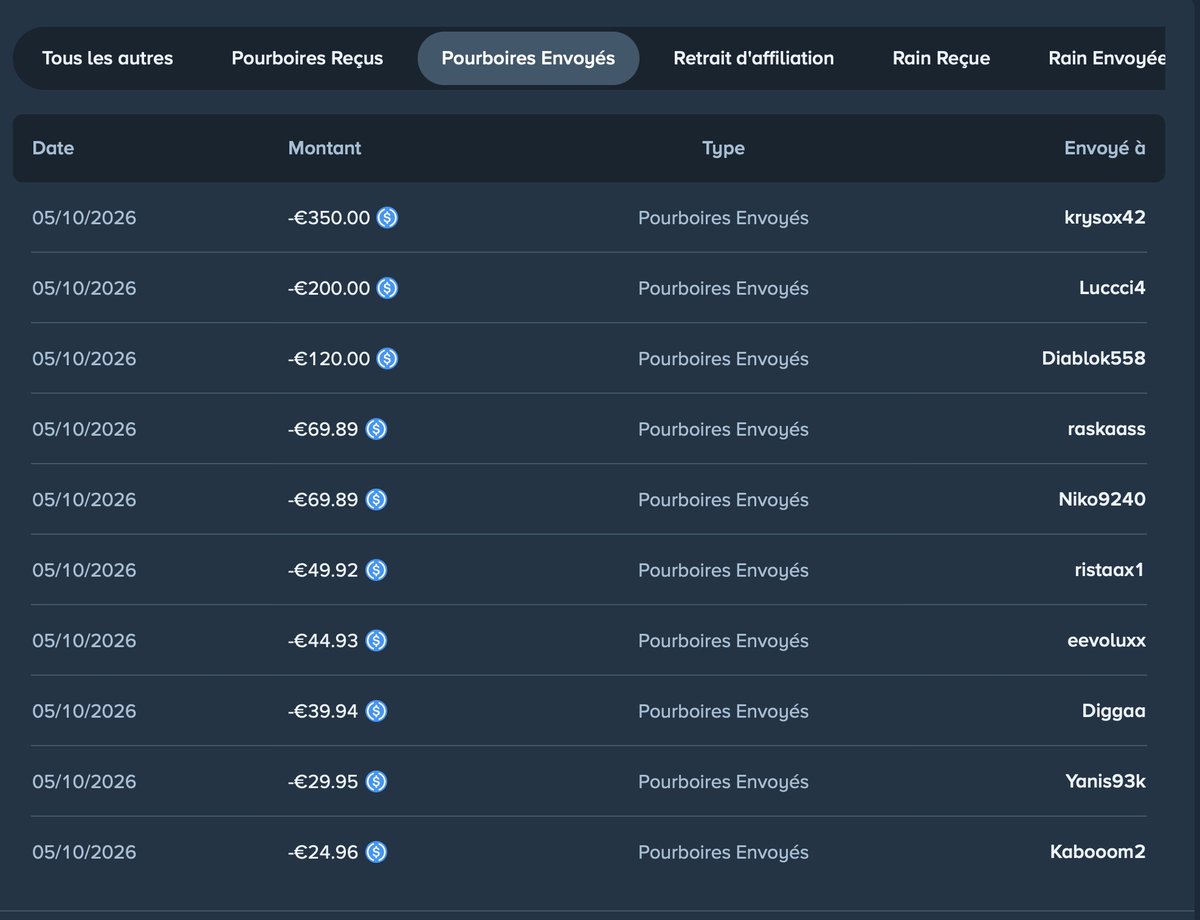Click the coin icon beside -€29.95

tap(376, 781)
